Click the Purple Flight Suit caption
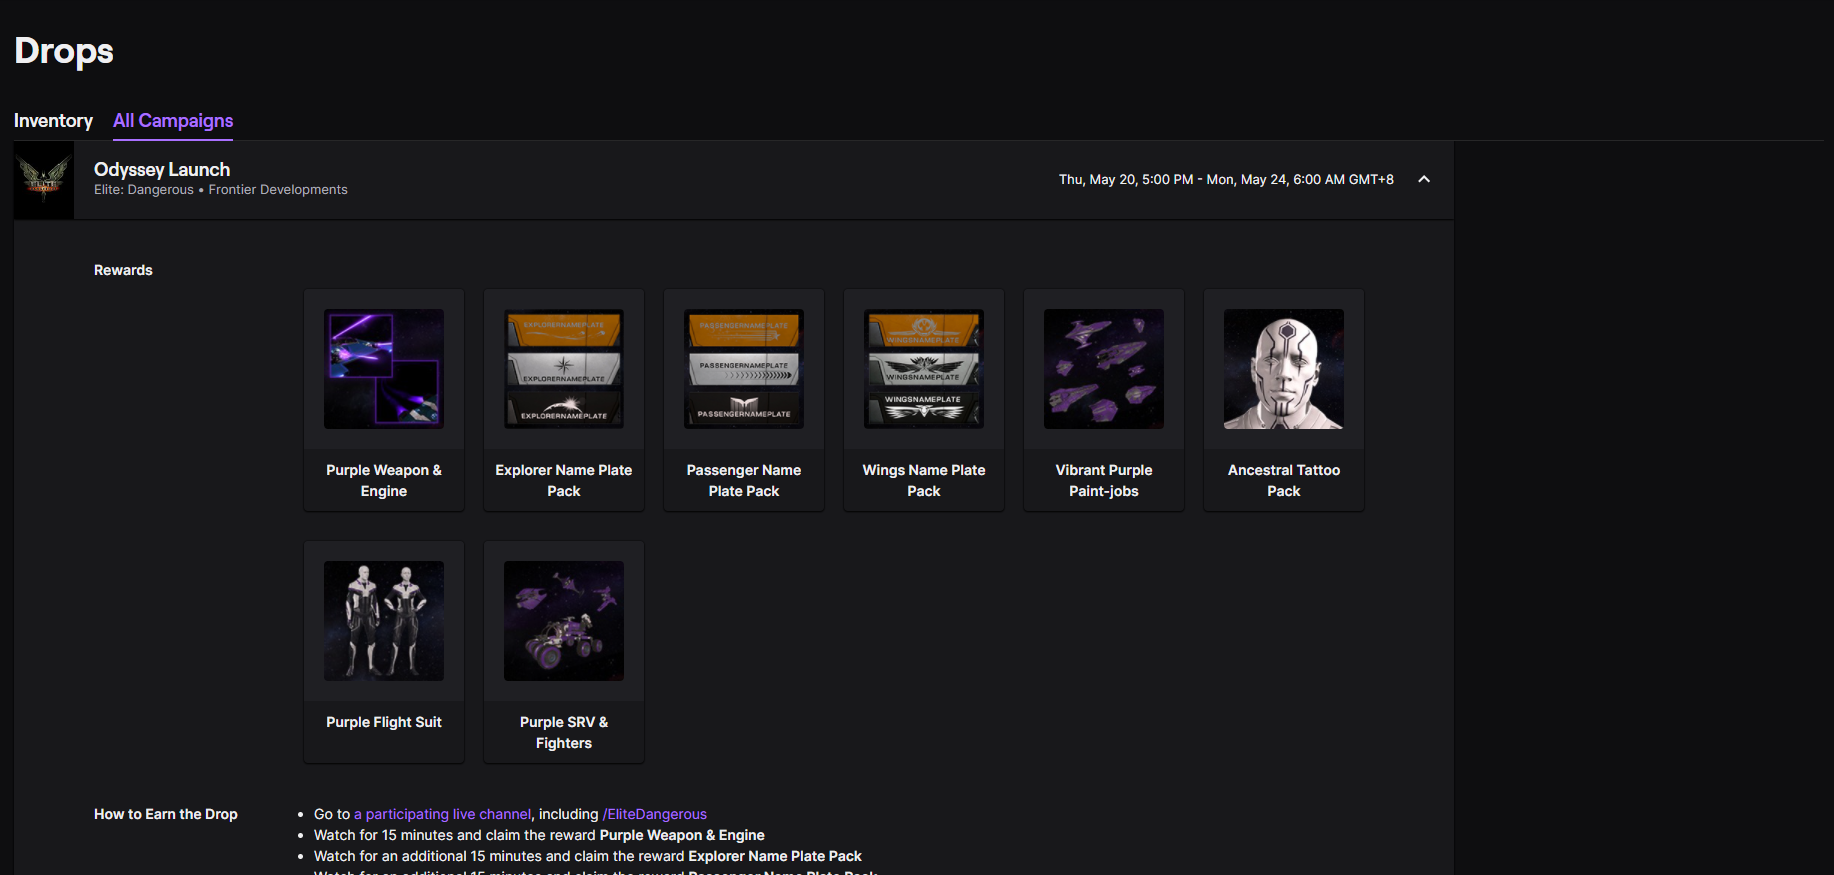The width and height of the screenshot is (1834, 875). (x=384, y=722)
